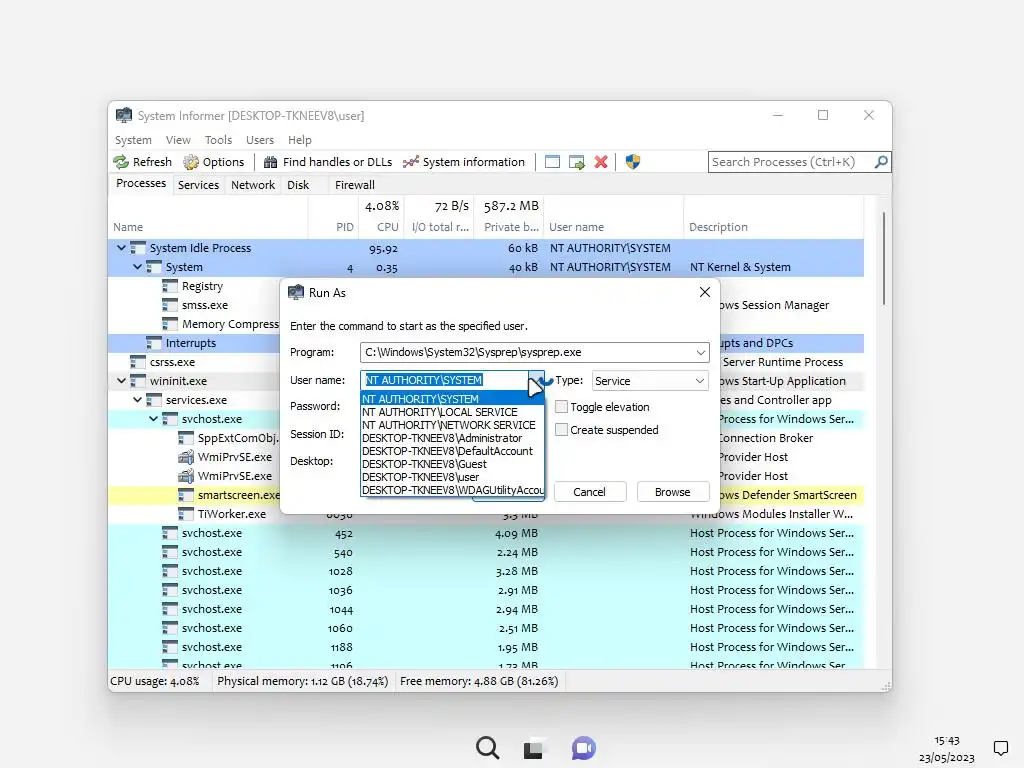
Task: Click the smartscreen.exe process icon
Action: pos(186,495)
